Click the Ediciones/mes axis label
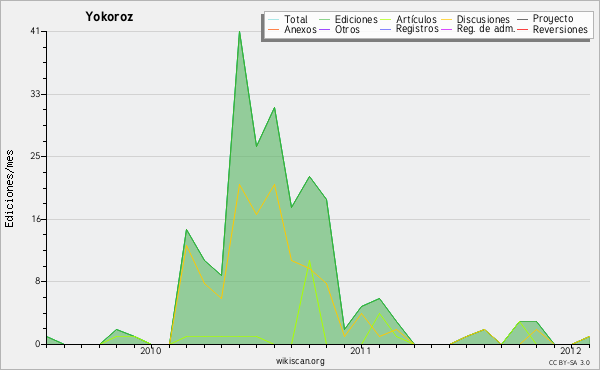This screenshot has height=370, width=600. coord(9,188)
